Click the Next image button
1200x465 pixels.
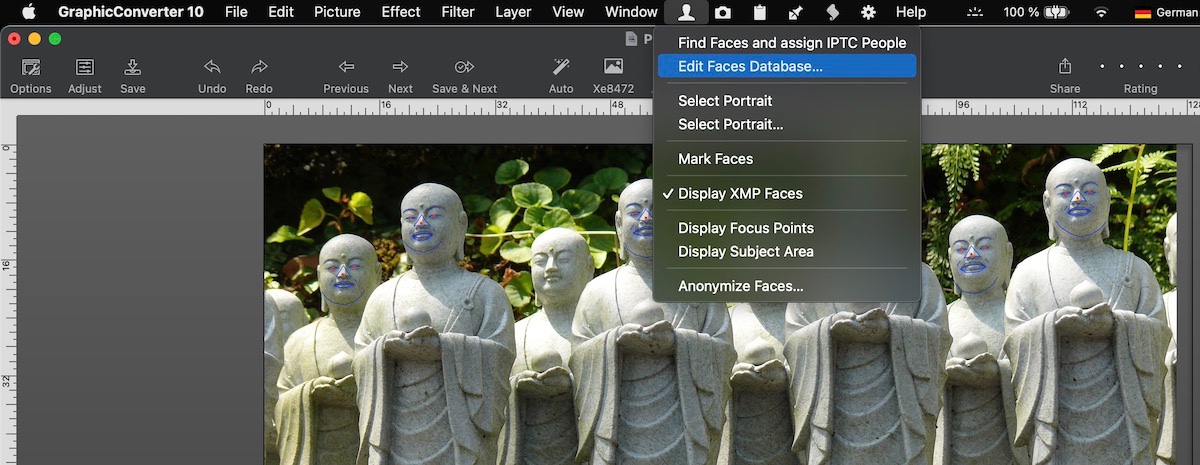(400, 68)
